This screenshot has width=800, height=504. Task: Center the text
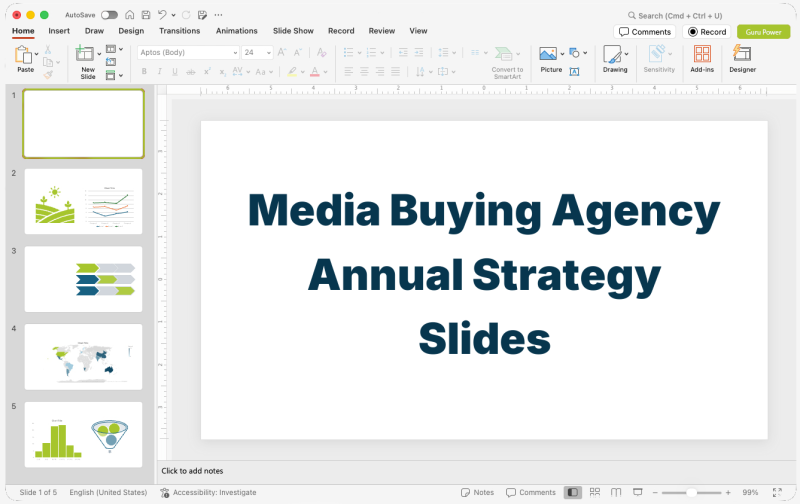pyautogui.click(x=364, y=71)
